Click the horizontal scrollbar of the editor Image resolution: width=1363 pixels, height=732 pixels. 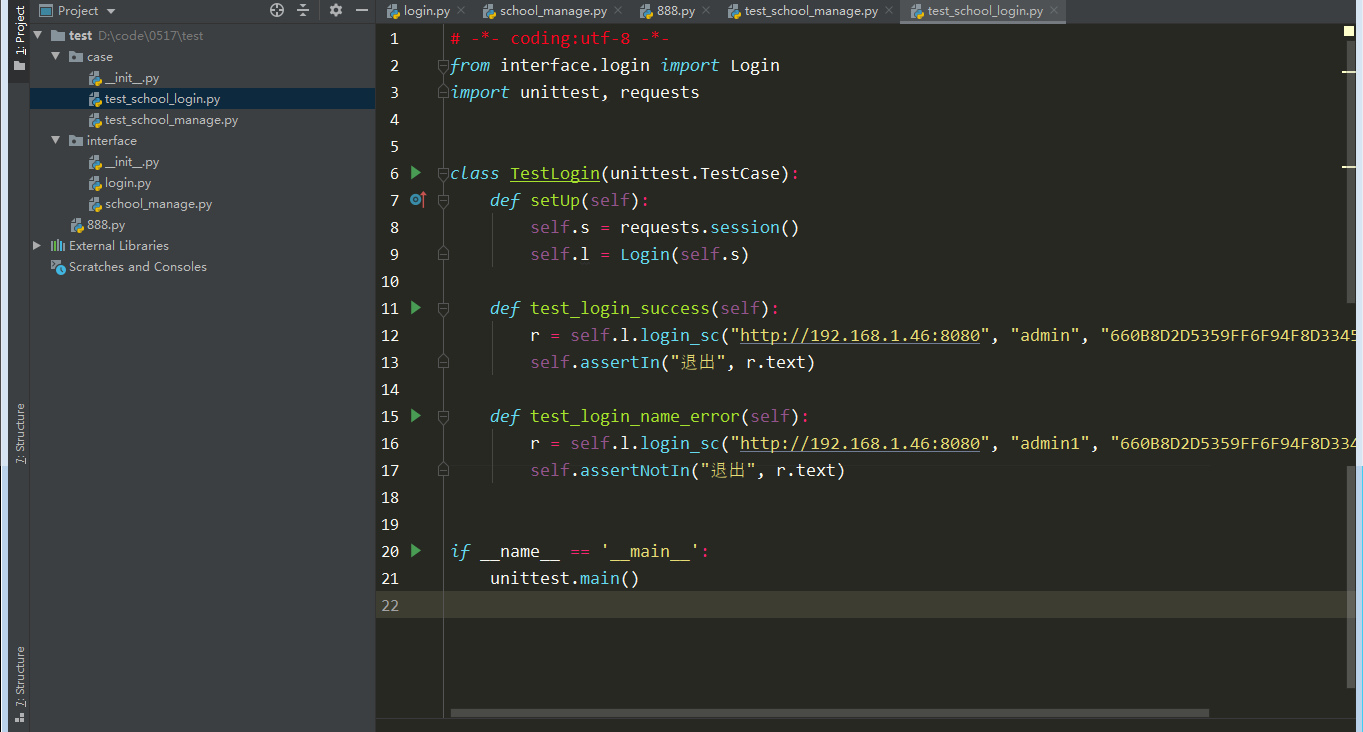pyautogui.click(x=829, y=713)
